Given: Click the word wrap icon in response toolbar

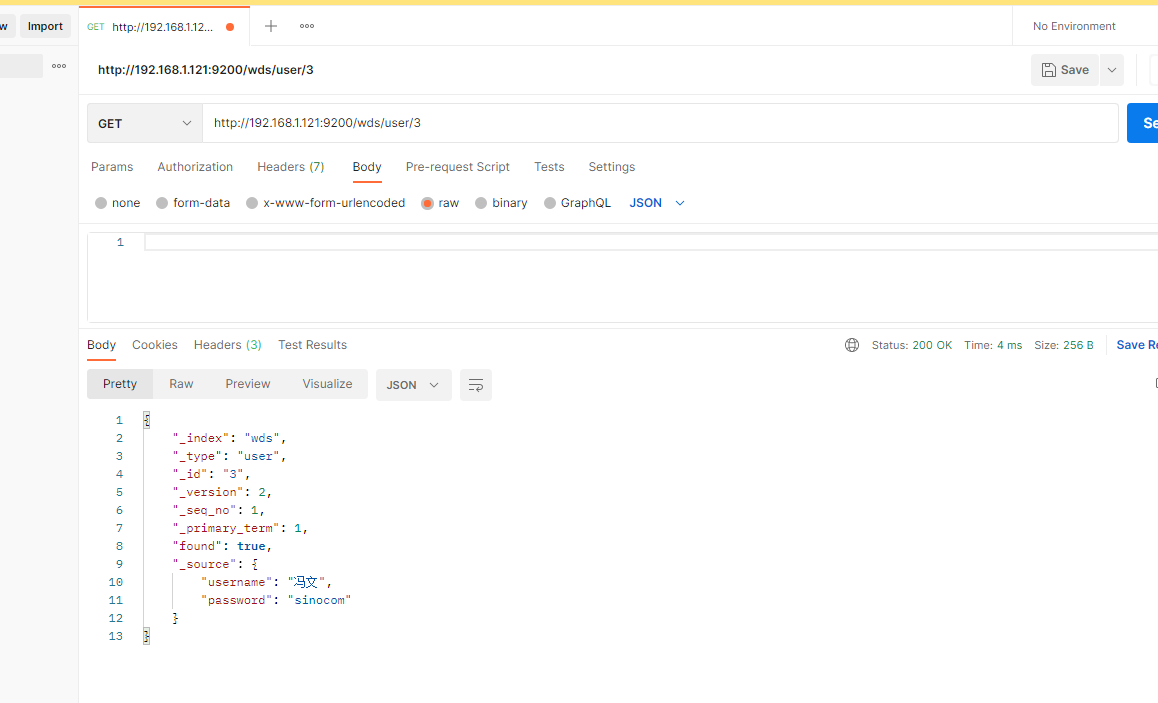Looking at the screenshot, I should coord(476,385).
